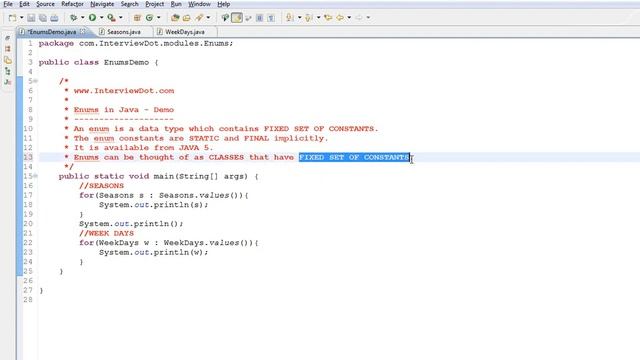Screen dimensions: 640x360
Task: Open New Java Class dropdown arrow
Action: pyautogui.click(x=158, y=18)
